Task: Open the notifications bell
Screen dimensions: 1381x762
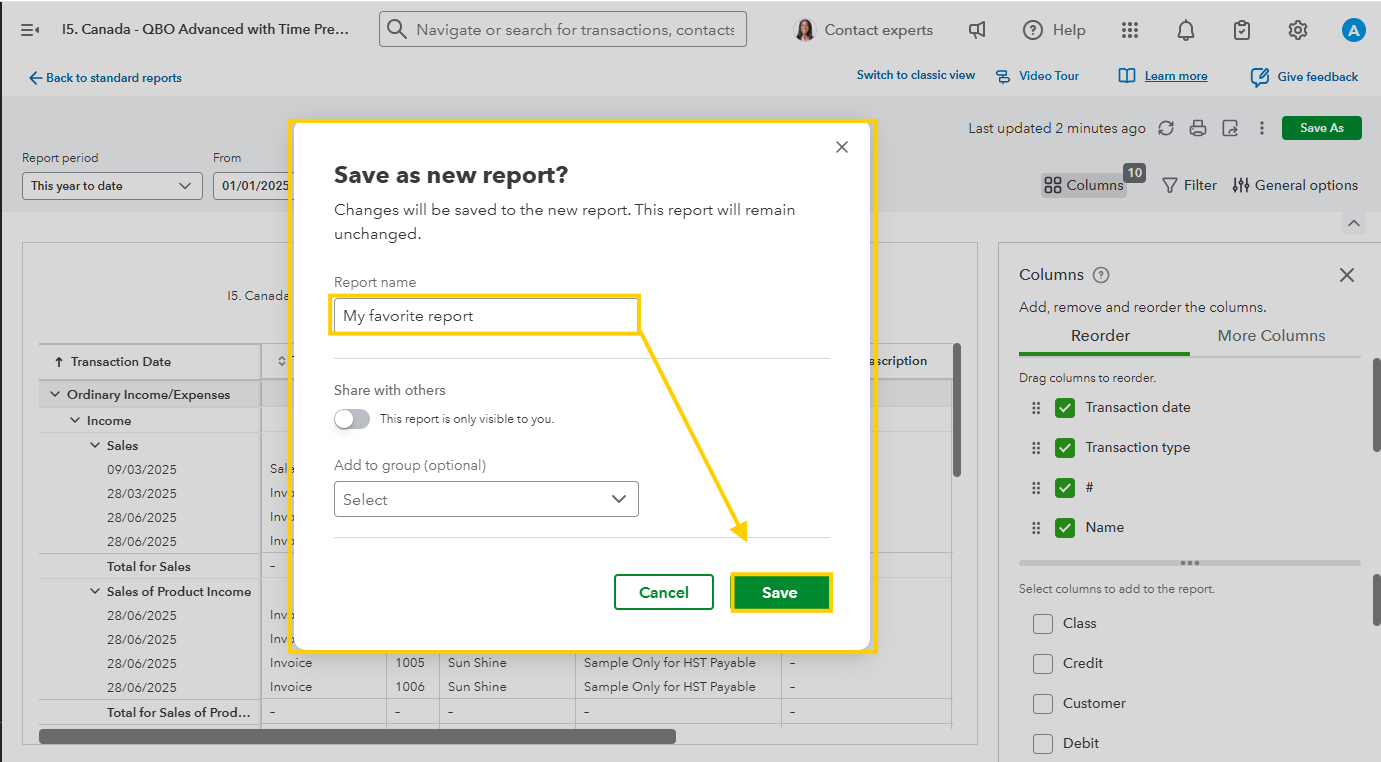Action: [x=1185, y=30]
